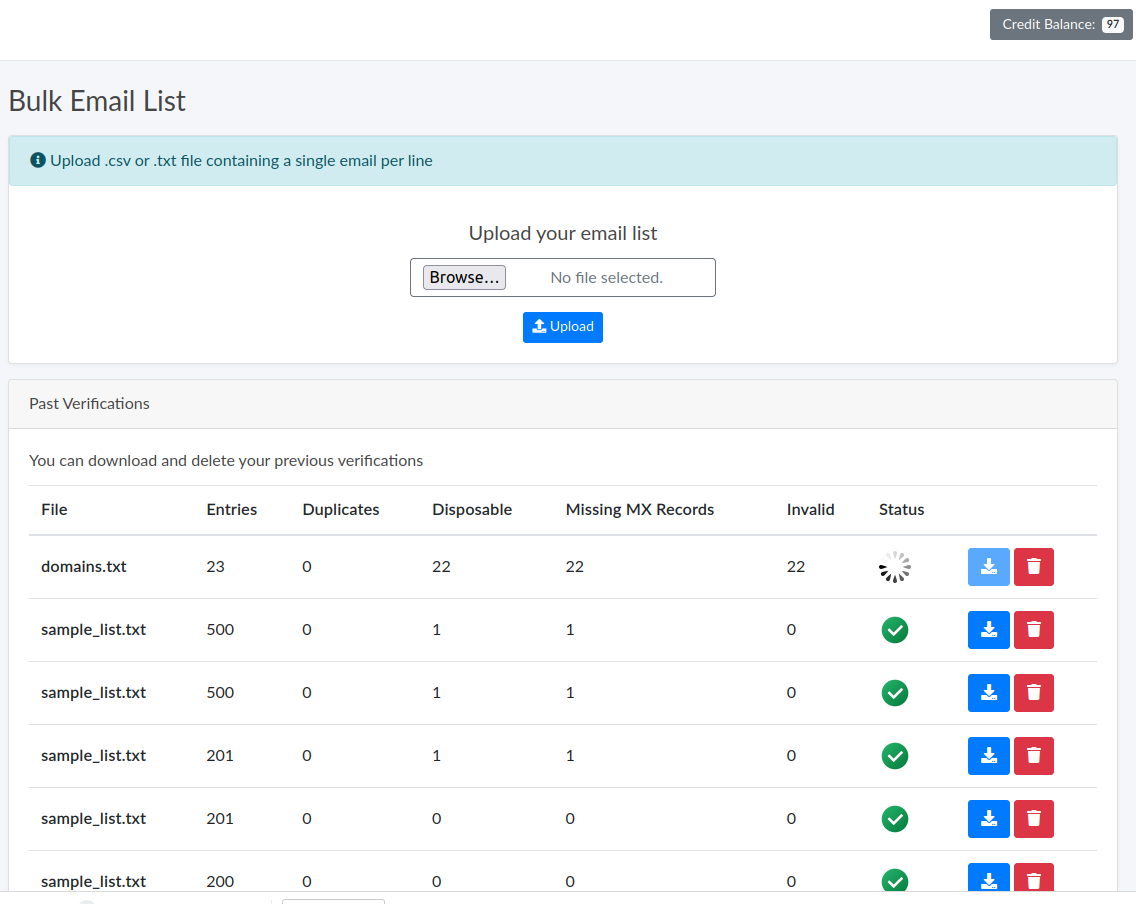Click green check of first 500-entry row
This screenshot has height=904, width=1136.
895,629
